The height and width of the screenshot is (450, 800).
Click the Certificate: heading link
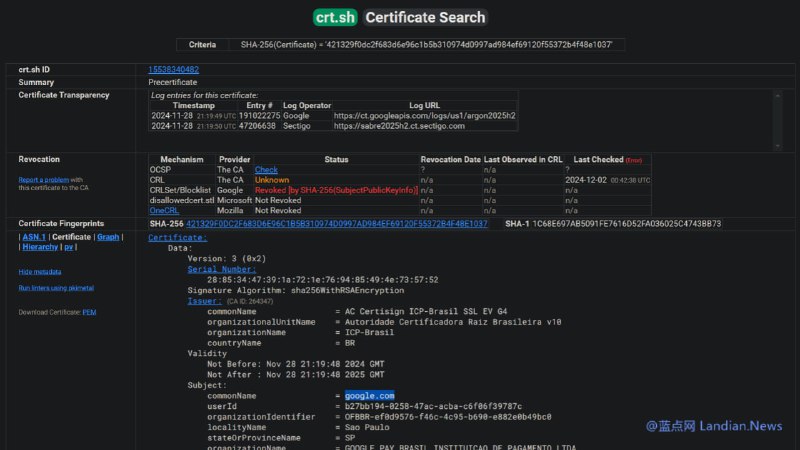(x=177, y=238)
